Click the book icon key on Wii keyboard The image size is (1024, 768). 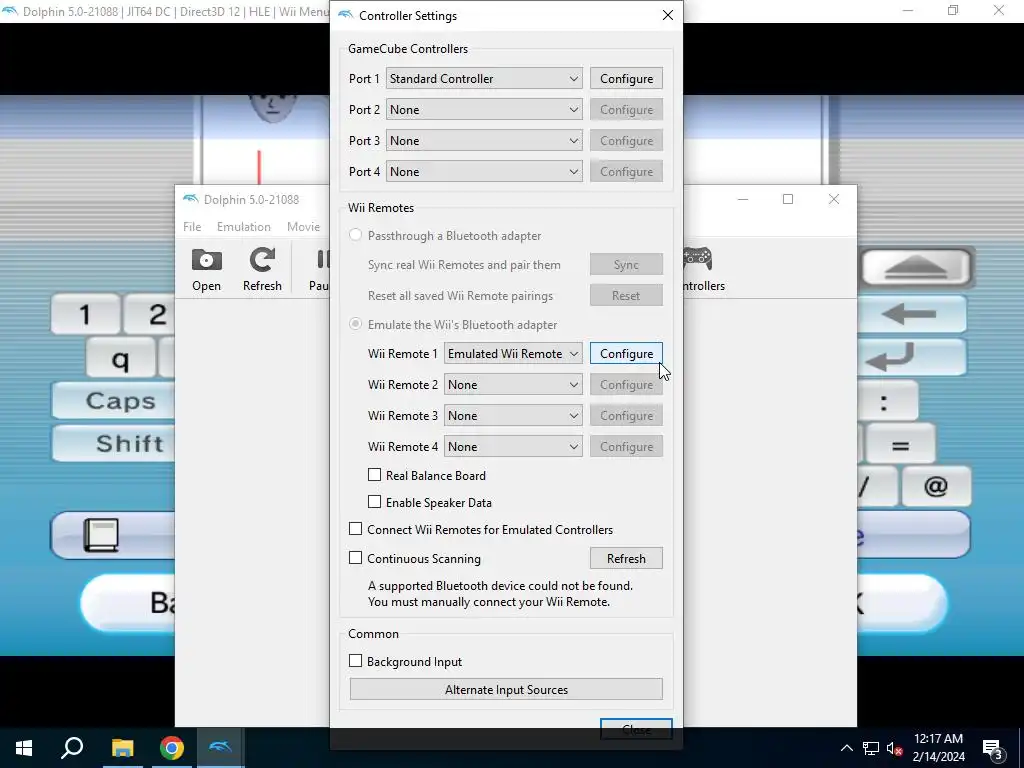(x=101, y=536)
